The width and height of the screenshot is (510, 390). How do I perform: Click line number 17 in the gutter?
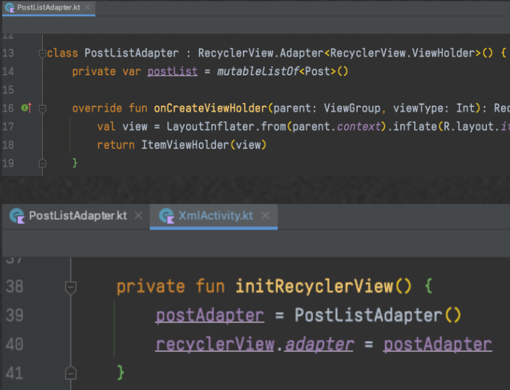coord(8,126)
